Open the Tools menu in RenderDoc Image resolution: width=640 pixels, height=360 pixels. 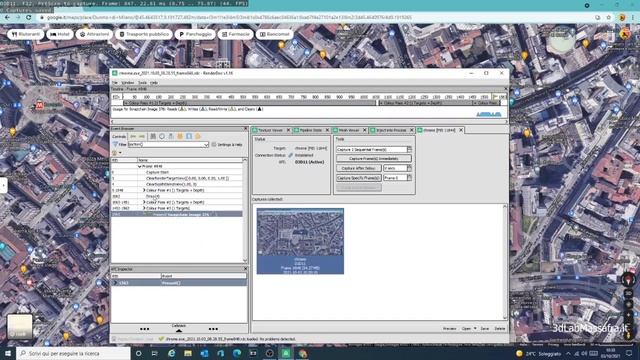coord(142,83)
